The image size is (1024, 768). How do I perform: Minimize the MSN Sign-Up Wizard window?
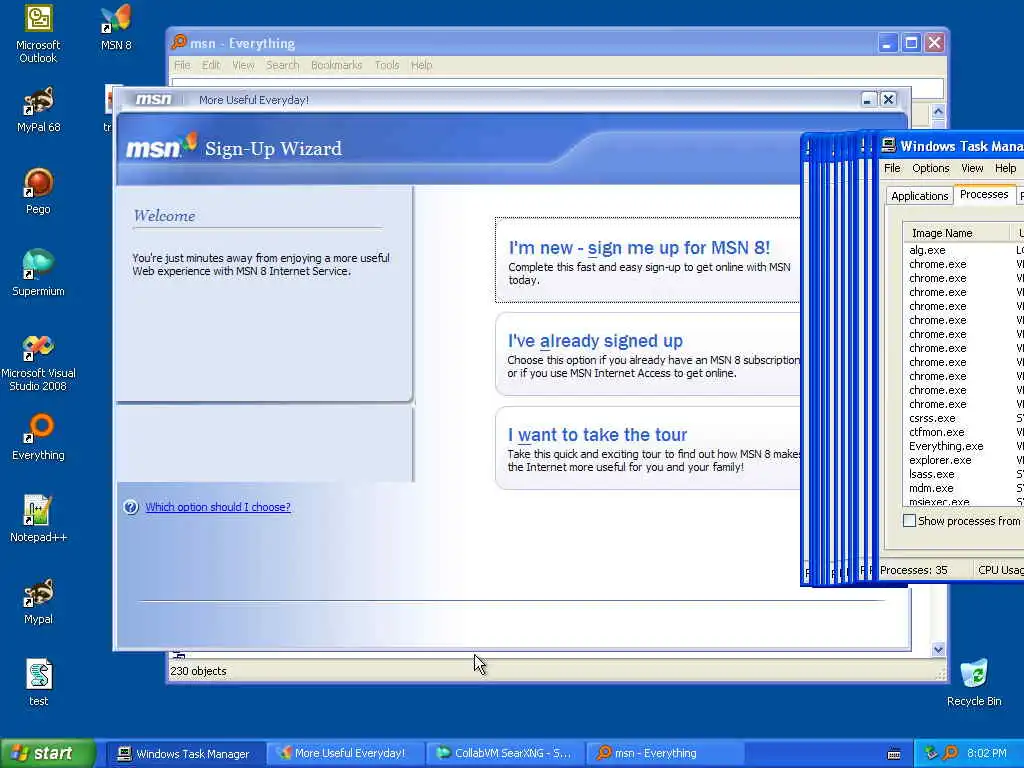tap(867, 99)
